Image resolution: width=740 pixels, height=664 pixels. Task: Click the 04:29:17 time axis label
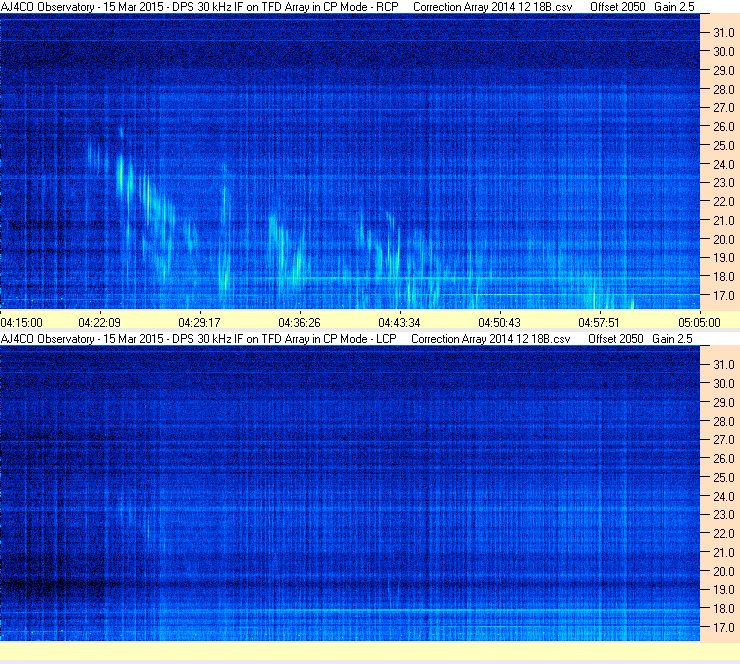pos(200,323)
